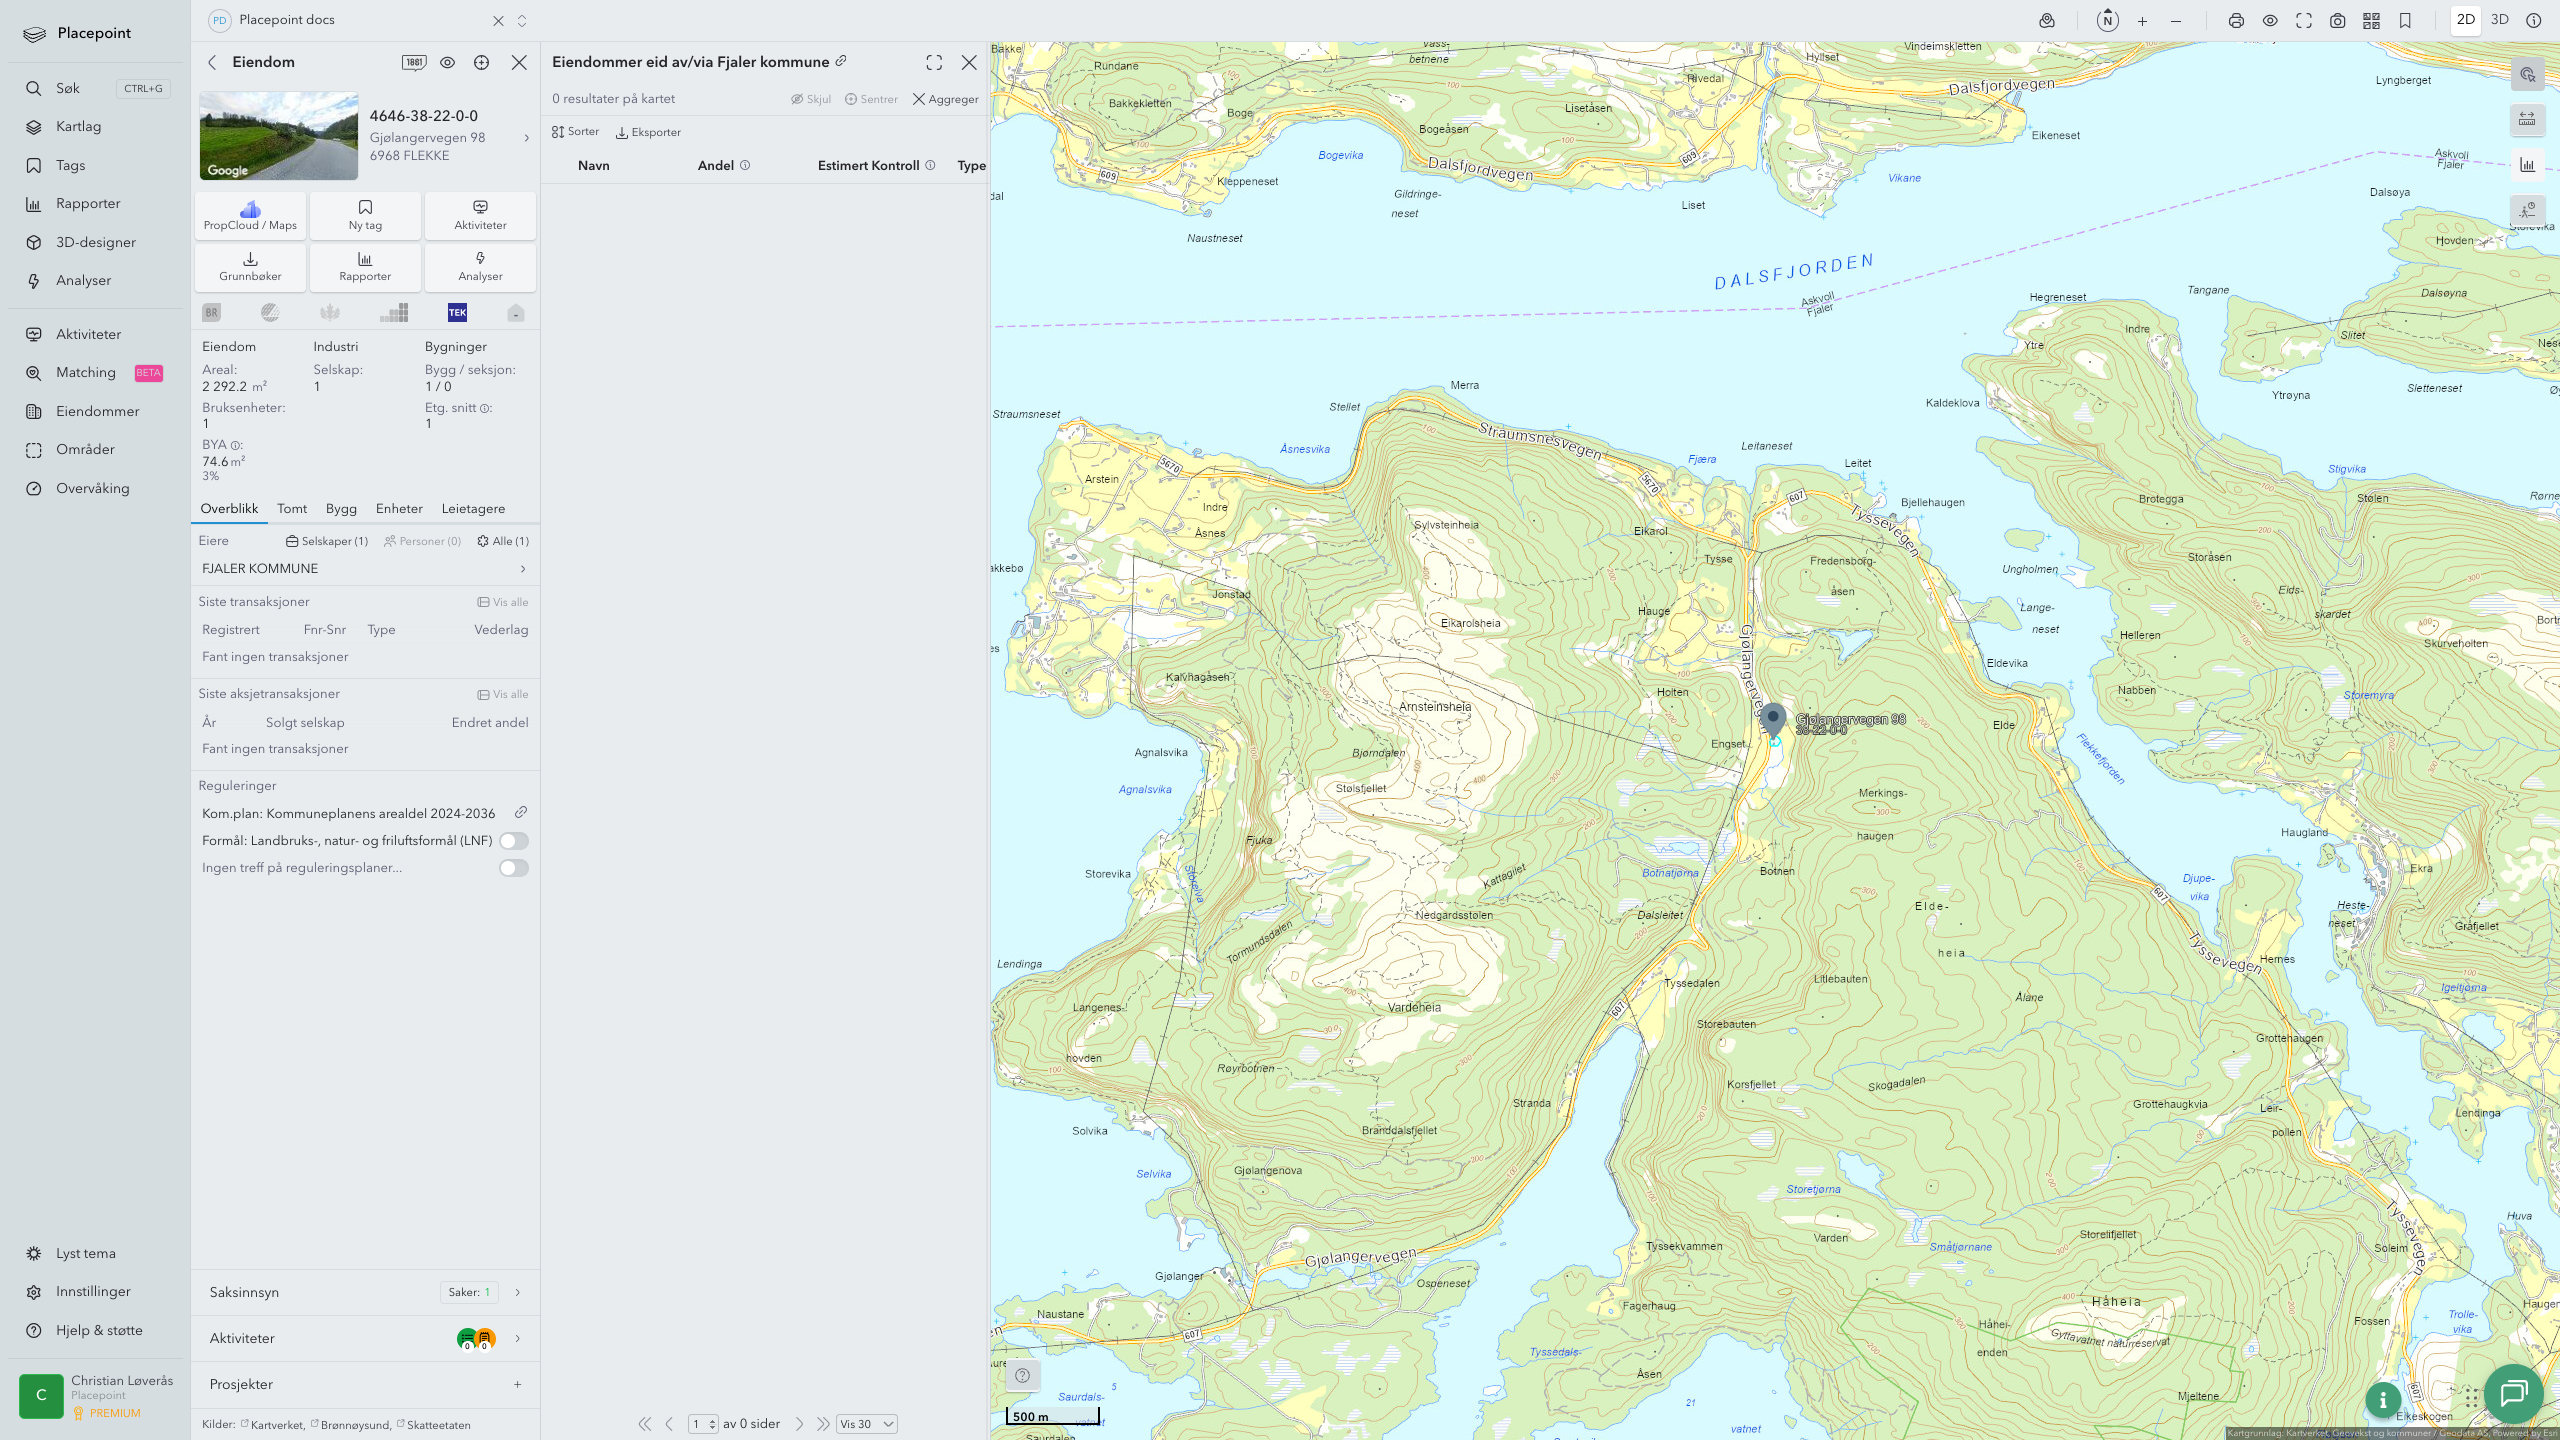Click the Søk search field in sidebar

tap(98, 89)
